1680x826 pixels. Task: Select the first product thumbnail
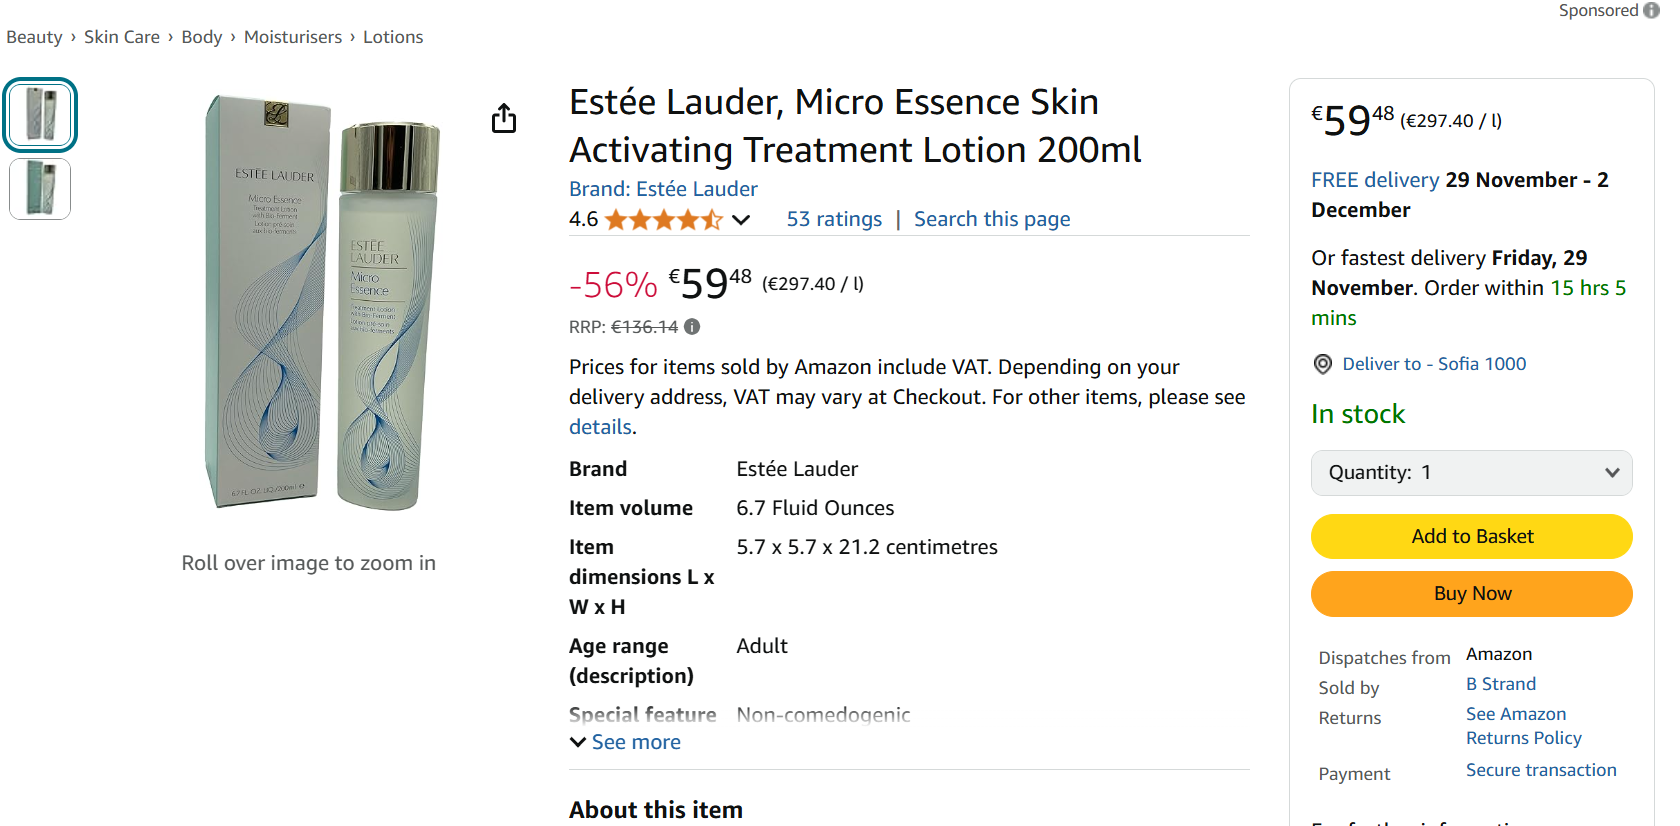click(40, 115)
